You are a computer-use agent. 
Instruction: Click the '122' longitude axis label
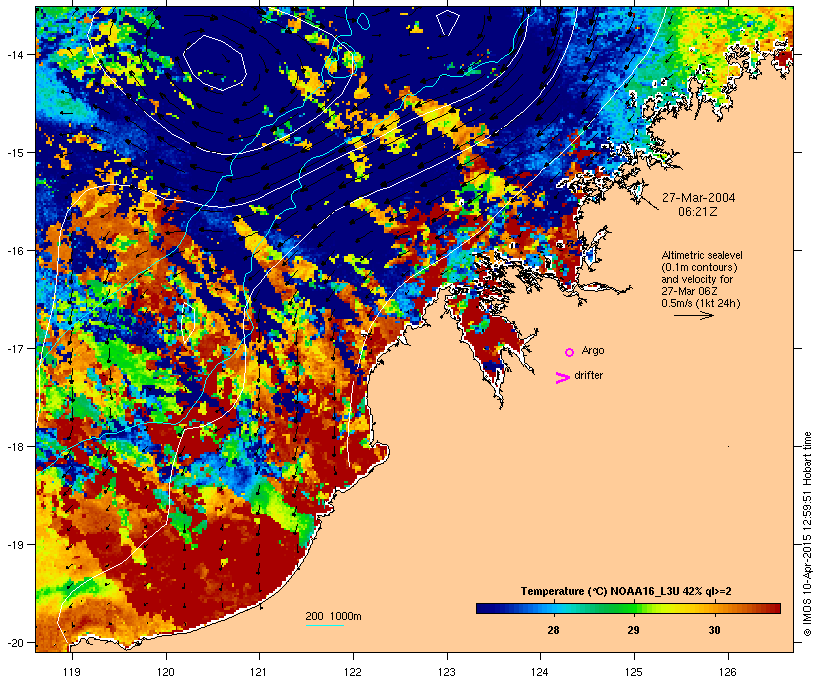[x=353, y=672]
